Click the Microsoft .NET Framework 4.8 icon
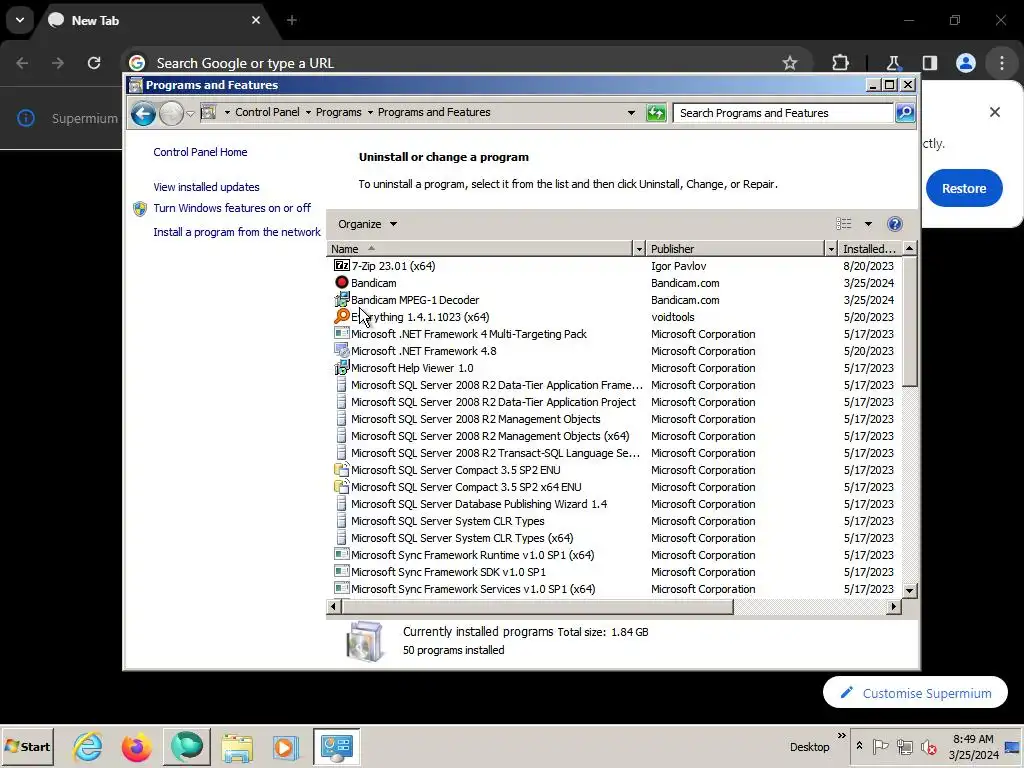The width and height of the screenshot is (1024, 768). [x=342, y=351]
